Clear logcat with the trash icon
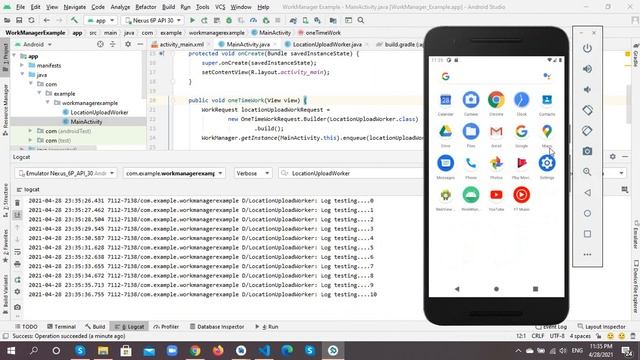Viewport: 640px width, 360px height. tap(17, 202)
